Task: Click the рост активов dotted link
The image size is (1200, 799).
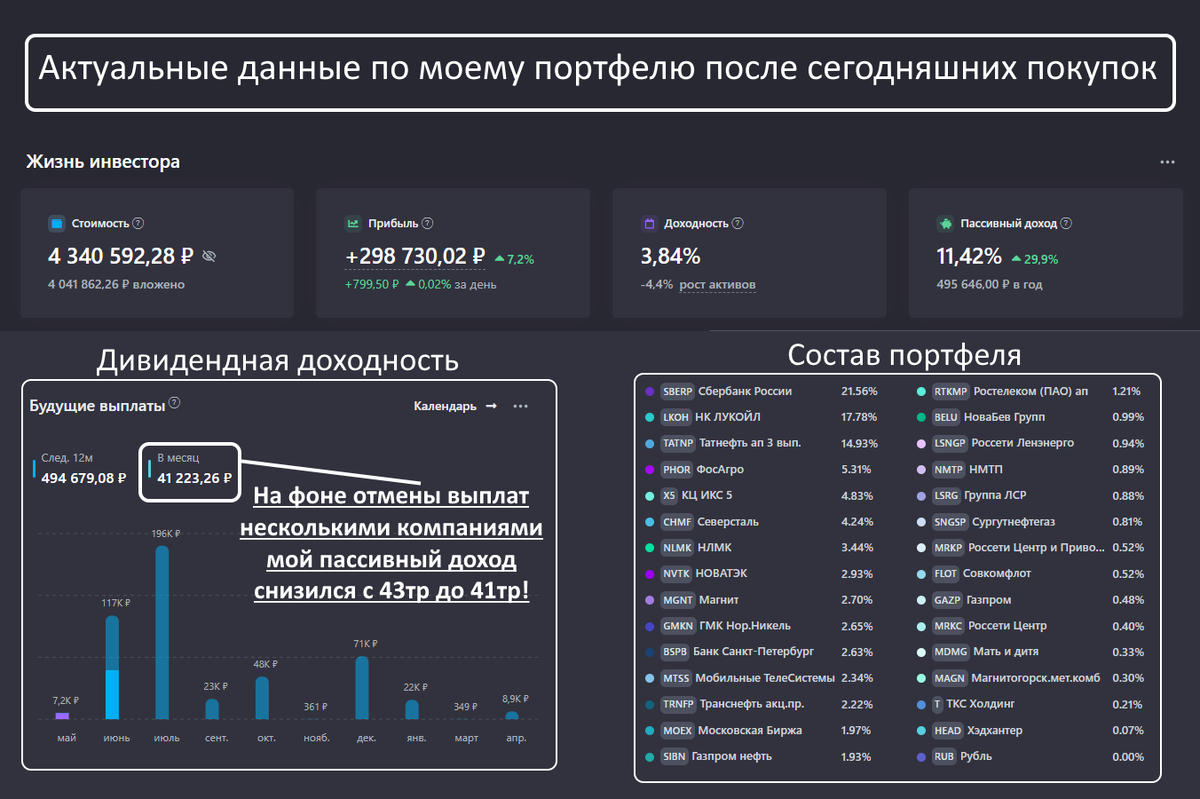Action: (x=717, y=285)
